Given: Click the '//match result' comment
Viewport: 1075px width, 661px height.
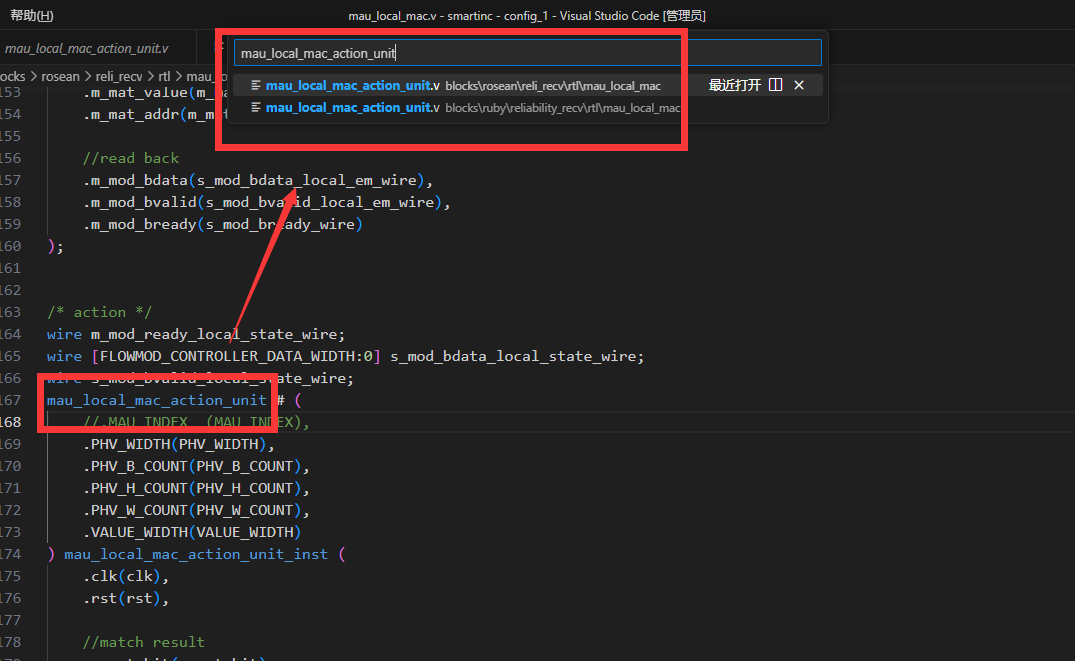Looking at the screenshot, I should [x=143, y=642].
